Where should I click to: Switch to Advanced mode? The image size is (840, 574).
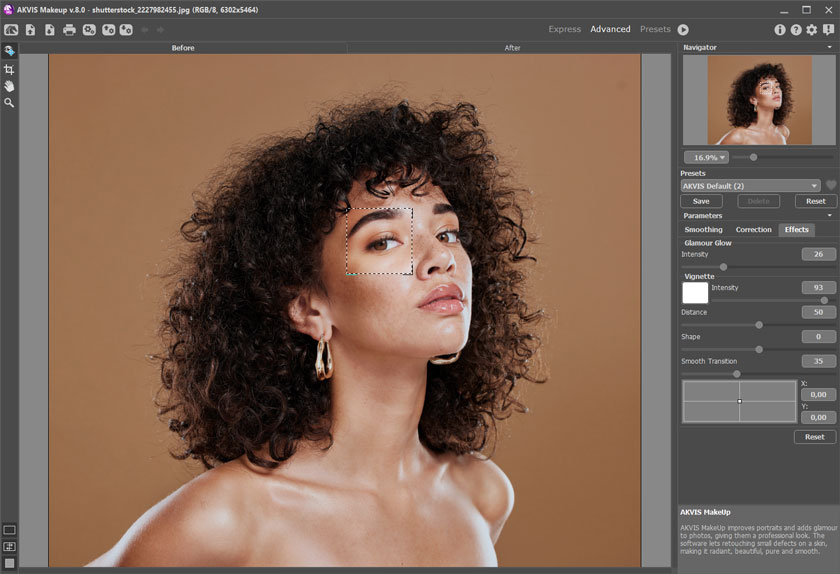tap(610, 29)
